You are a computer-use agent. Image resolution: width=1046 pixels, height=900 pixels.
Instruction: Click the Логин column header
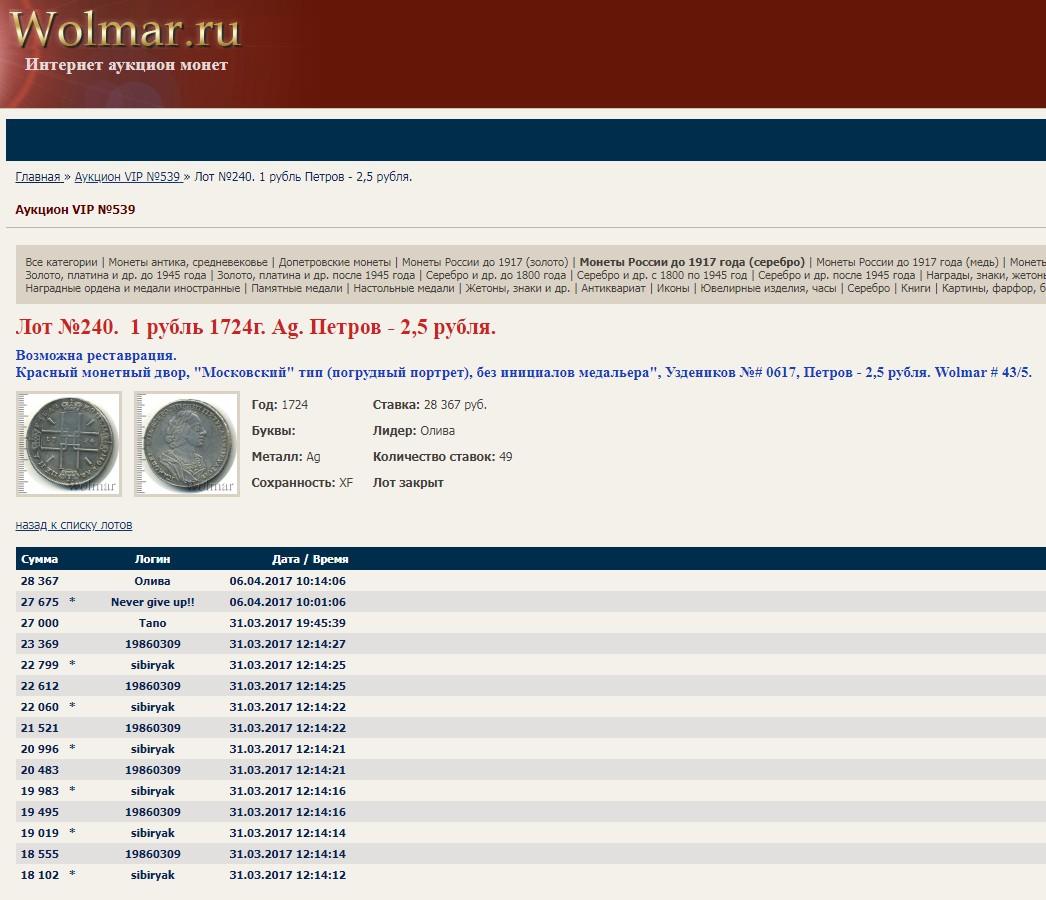pos(152,559)
